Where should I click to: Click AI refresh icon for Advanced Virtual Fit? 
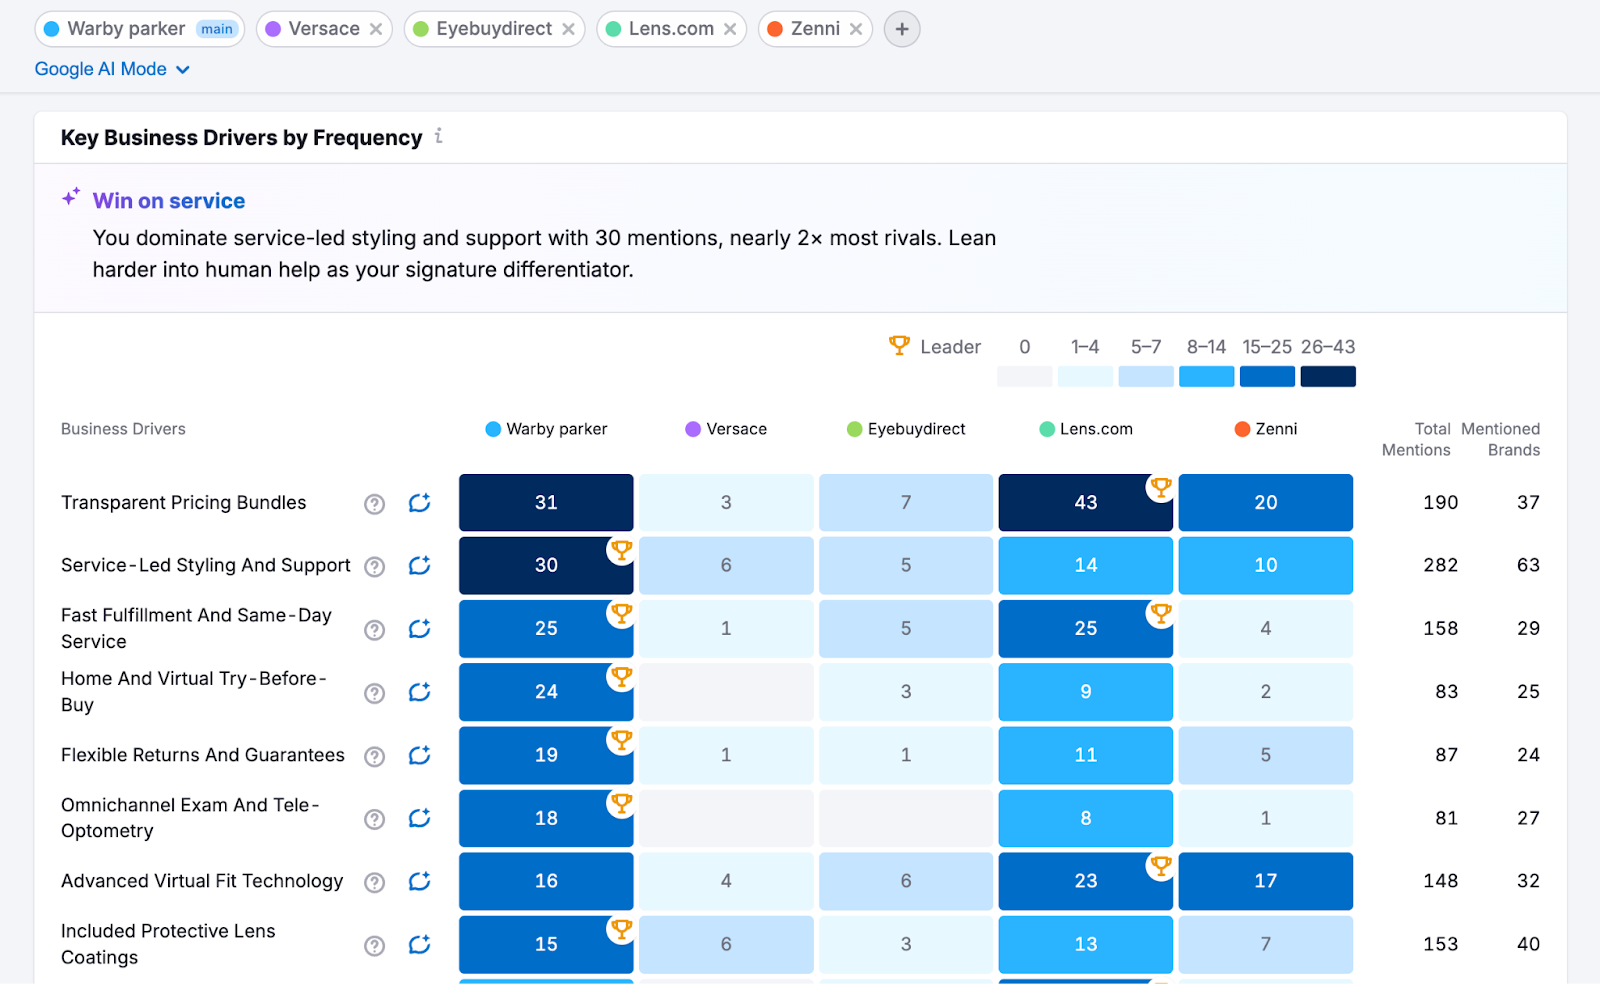click(x=419, y=882)
